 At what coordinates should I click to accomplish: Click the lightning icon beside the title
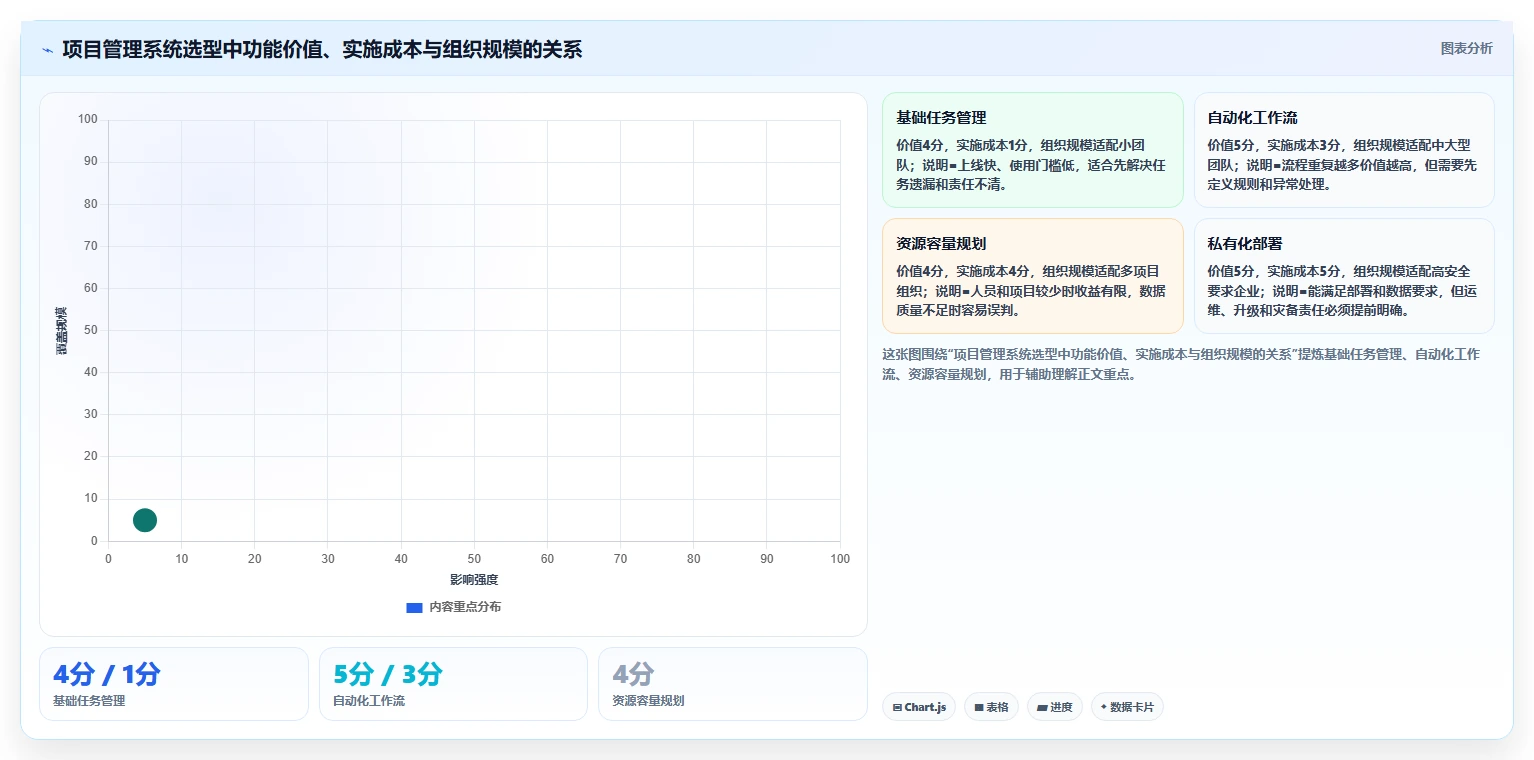(48, 50)
